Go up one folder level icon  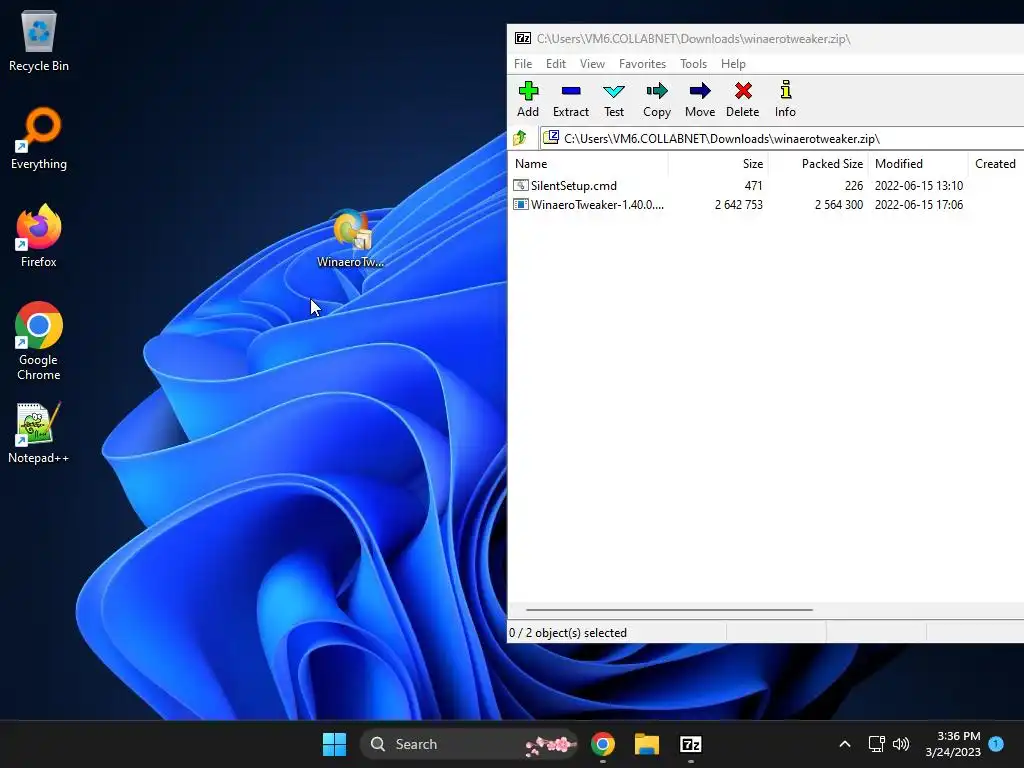[x=520, y=138]
